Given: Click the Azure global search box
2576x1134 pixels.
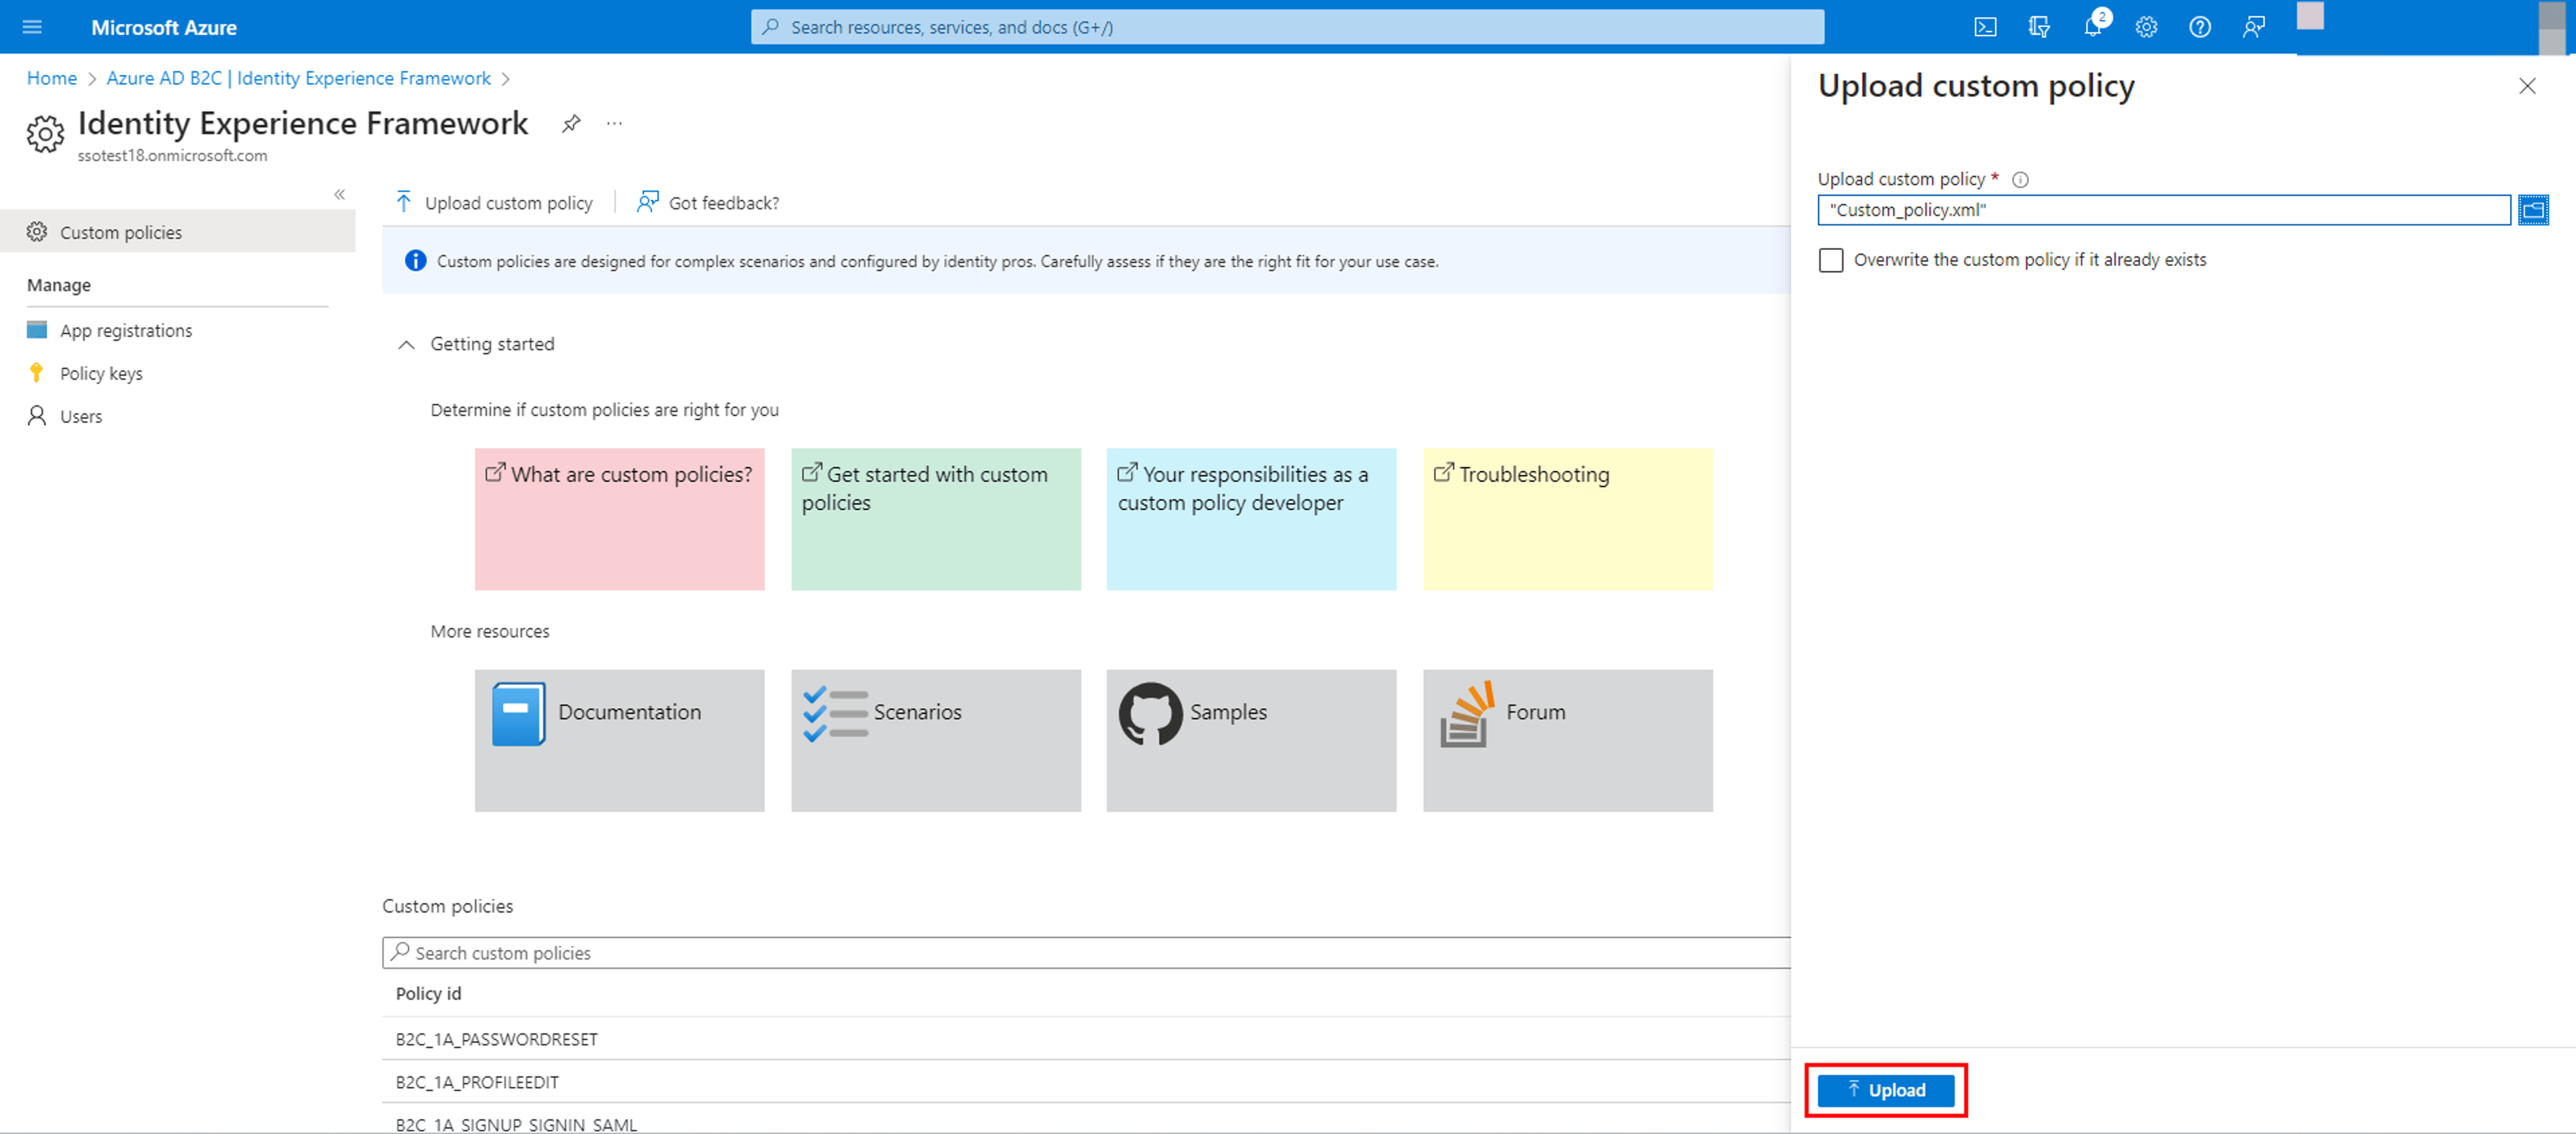Looking at the screenshot, I should click(1287, 27).
